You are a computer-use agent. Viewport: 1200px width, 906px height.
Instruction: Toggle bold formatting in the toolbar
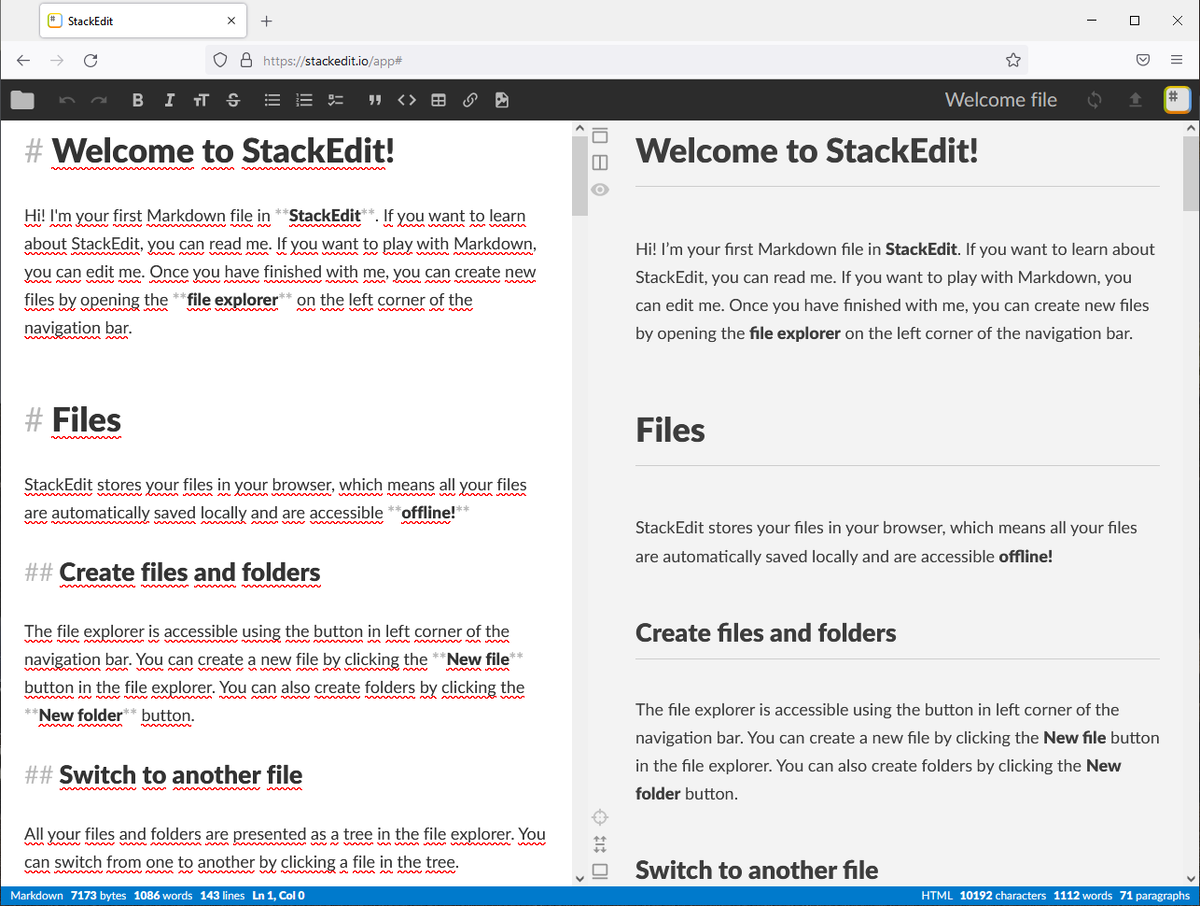[137, 99]
